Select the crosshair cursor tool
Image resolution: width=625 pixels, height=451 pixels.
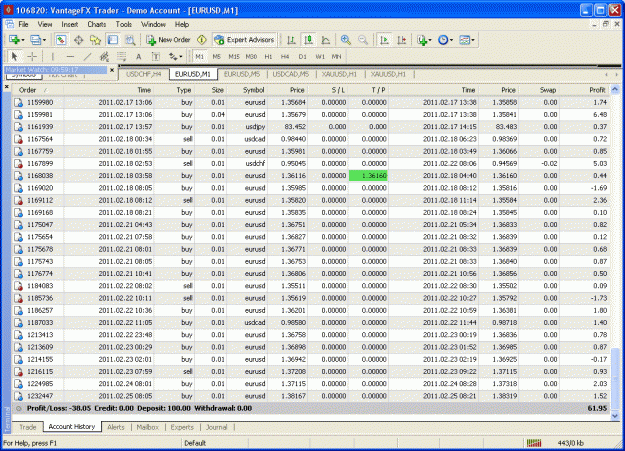click(32, 57)
